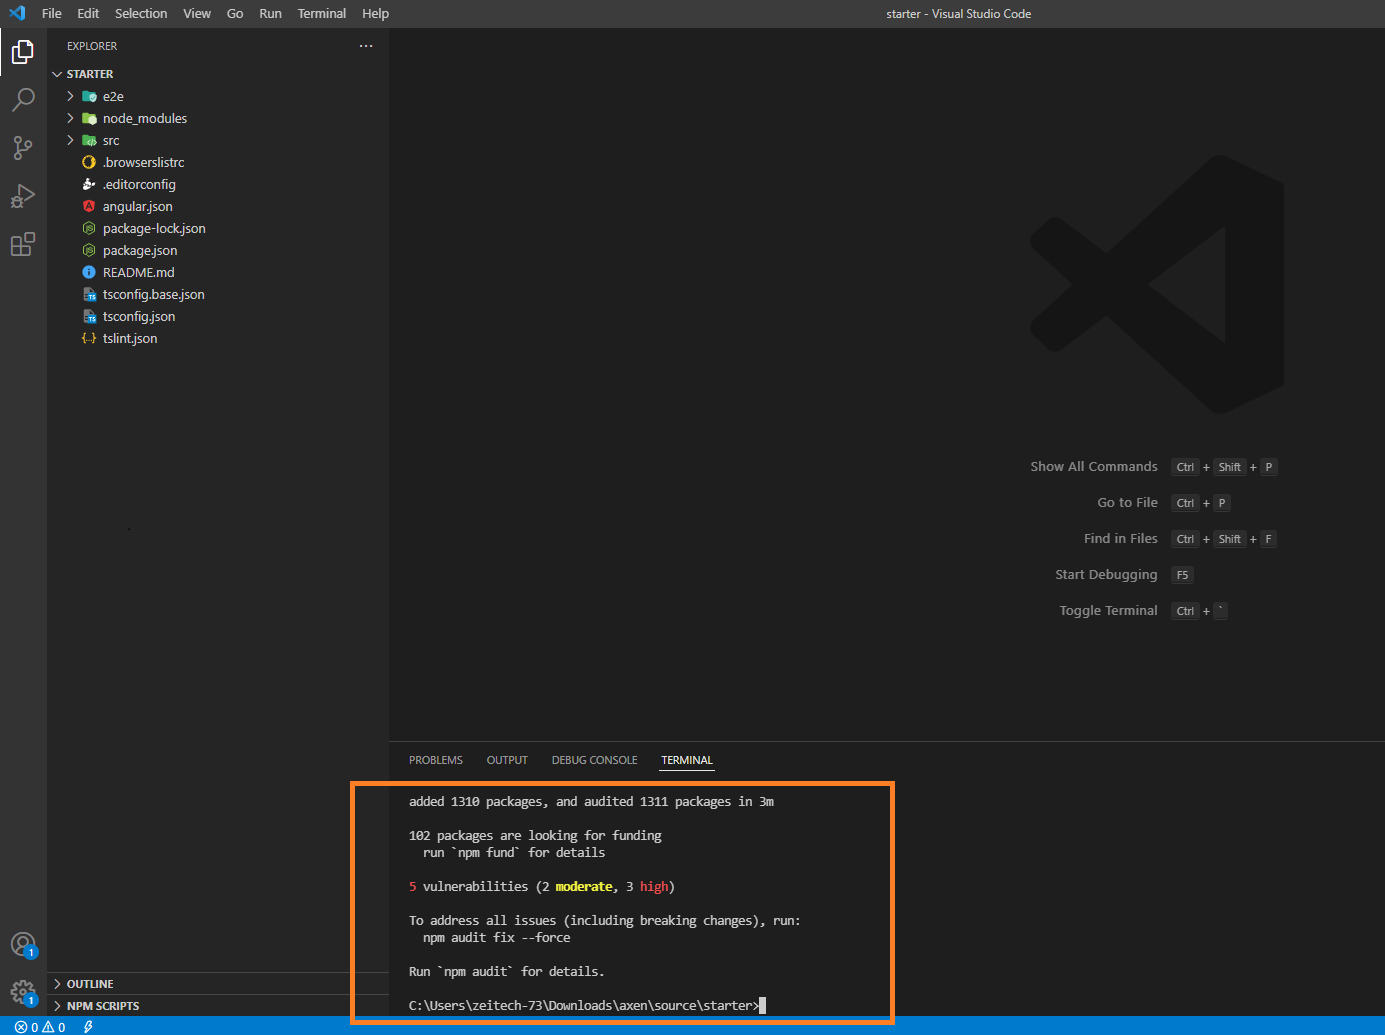This screenshot has height=1035, width=1385.
Task: Click the tslint.json braces icon
Action: tap(89, 339)
